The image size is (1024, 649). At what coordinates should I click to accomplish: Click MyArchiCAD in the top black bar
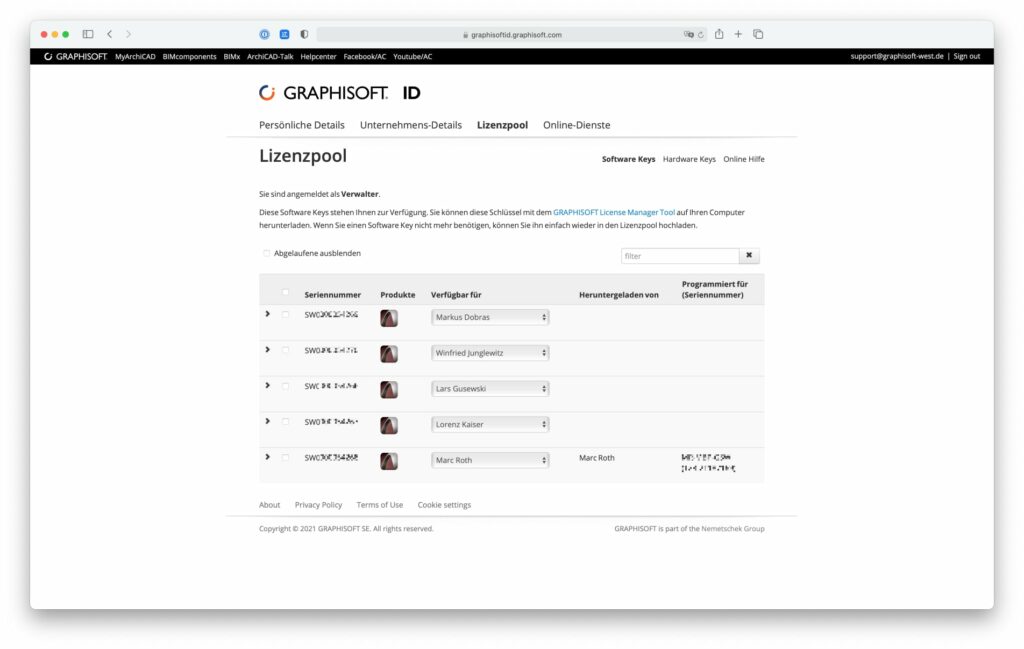click(x=135, y=57)
